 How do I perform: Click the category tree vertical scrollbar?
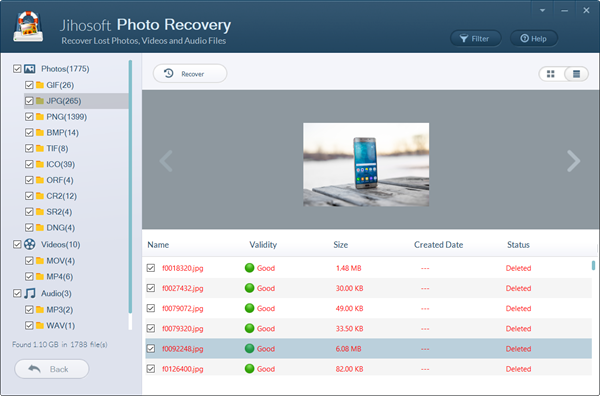point(130,187)
